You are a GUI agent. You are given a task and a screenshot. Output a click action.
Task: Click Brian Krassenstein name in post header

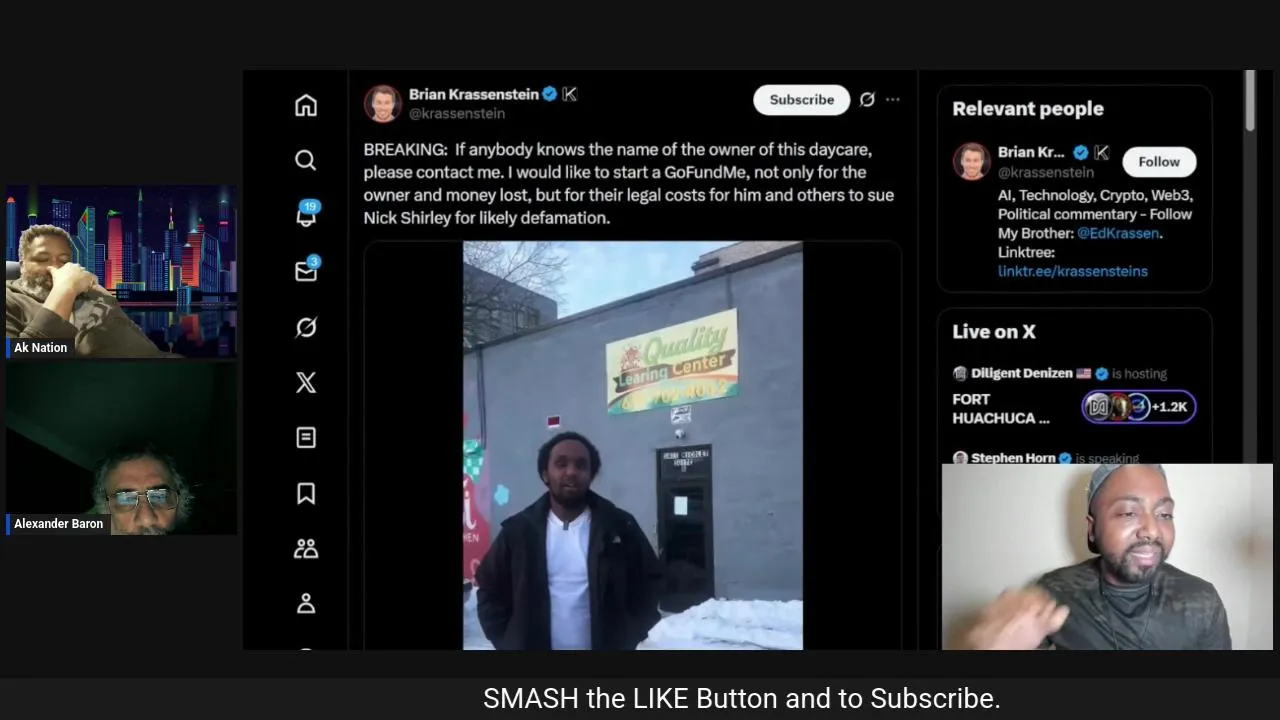pyautogui.click(x=474, y=94)
